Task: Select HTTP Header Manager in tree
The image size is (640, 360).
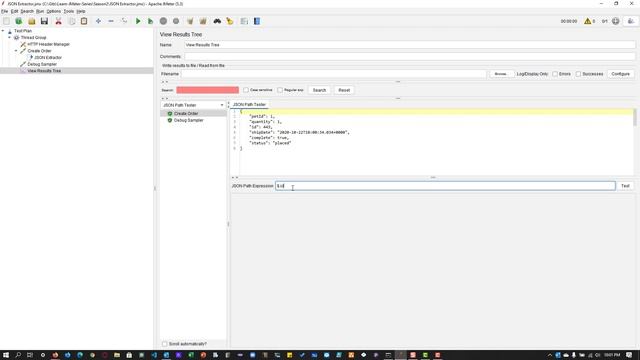Action: (49, 44)
